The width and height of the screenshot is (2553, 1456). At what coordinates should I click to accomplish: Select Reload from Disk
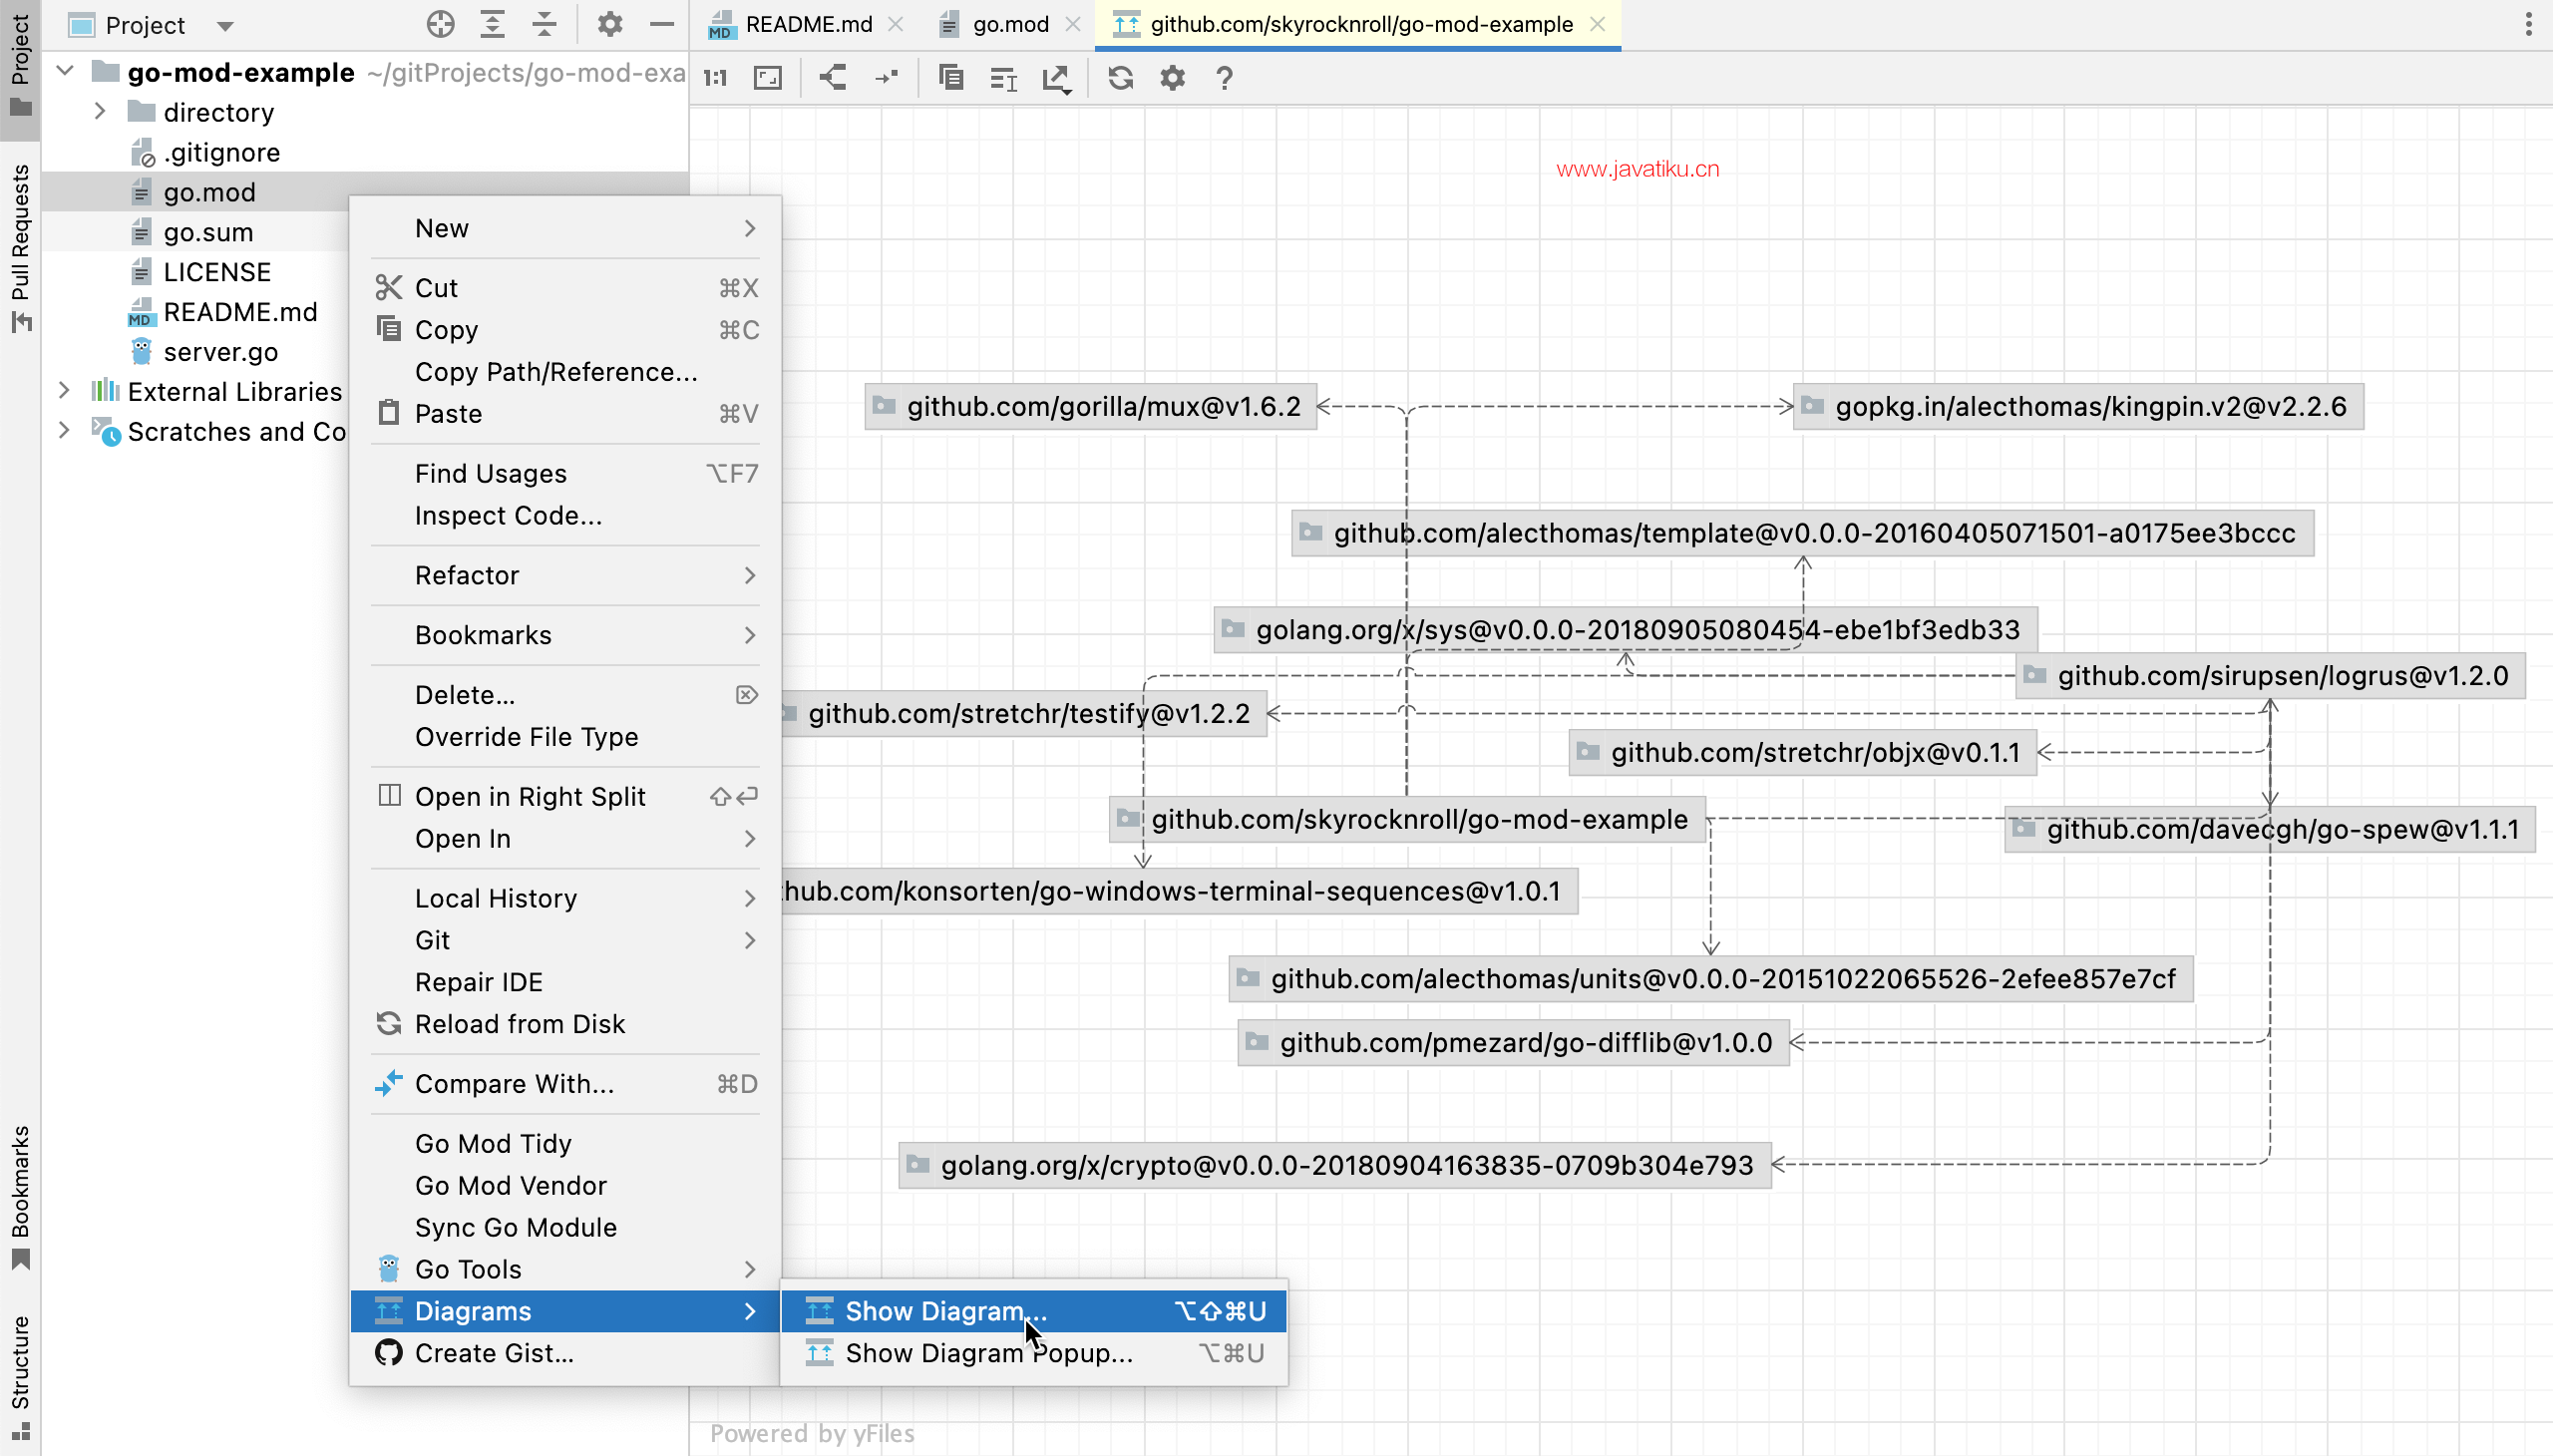point(565,1025)
